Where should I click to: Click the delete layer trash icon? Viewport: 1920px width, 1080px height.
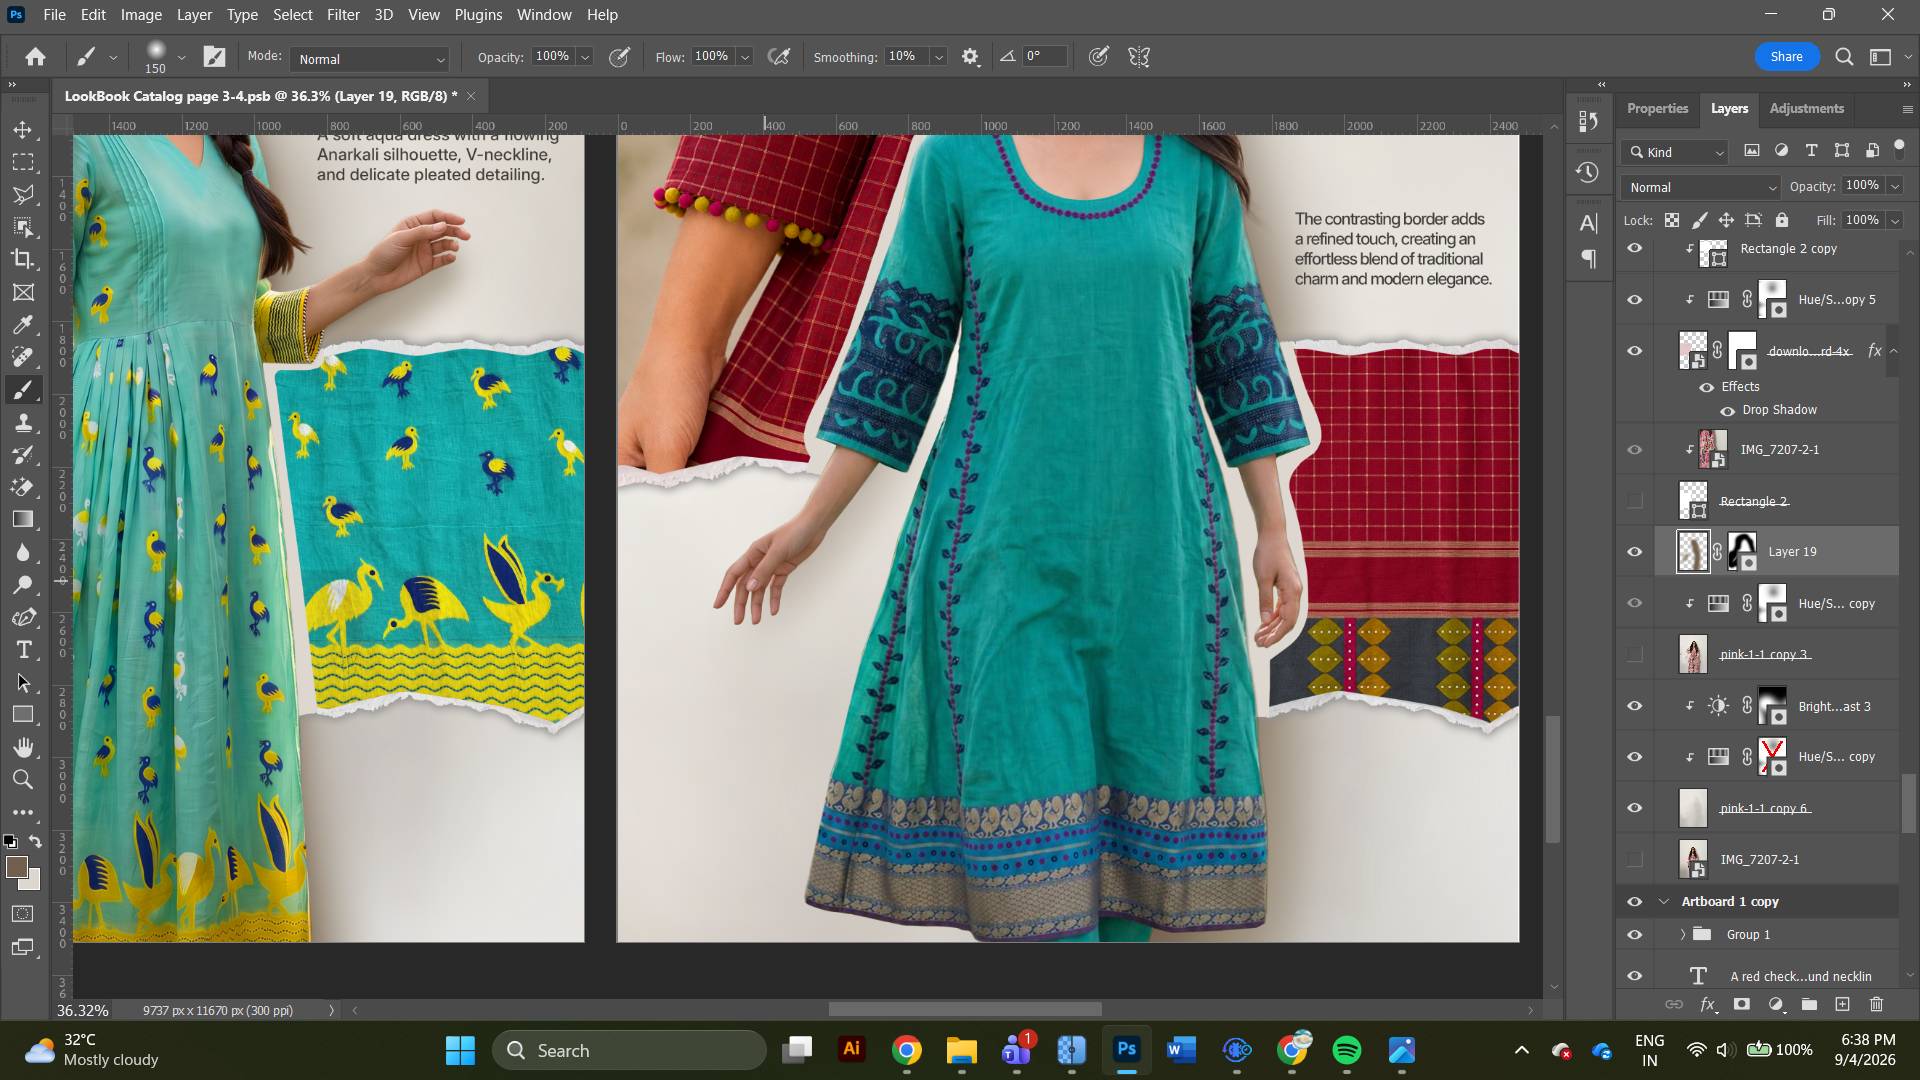pos(1876,1004)
